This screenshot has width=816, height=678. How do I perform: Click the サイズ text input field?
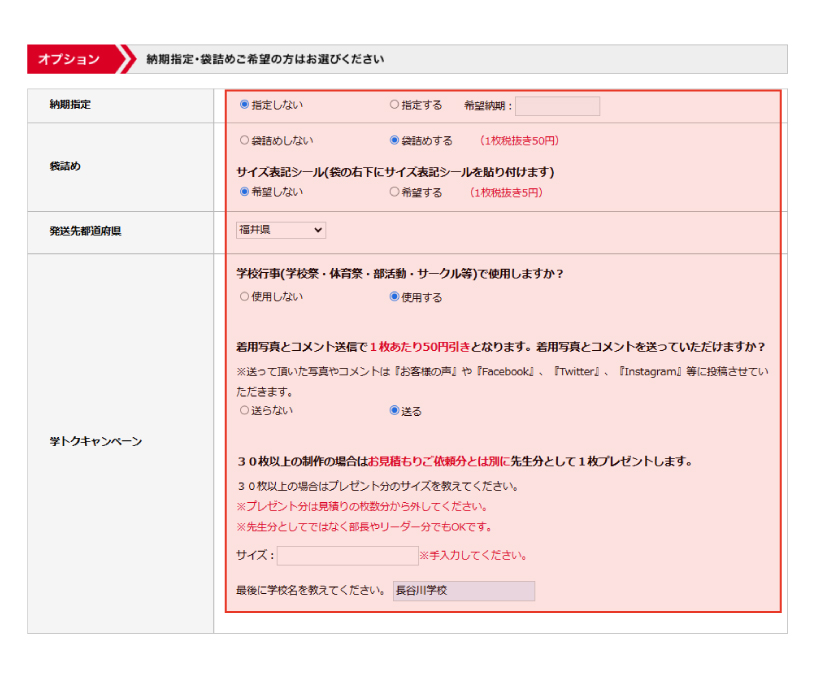[347, 556]
